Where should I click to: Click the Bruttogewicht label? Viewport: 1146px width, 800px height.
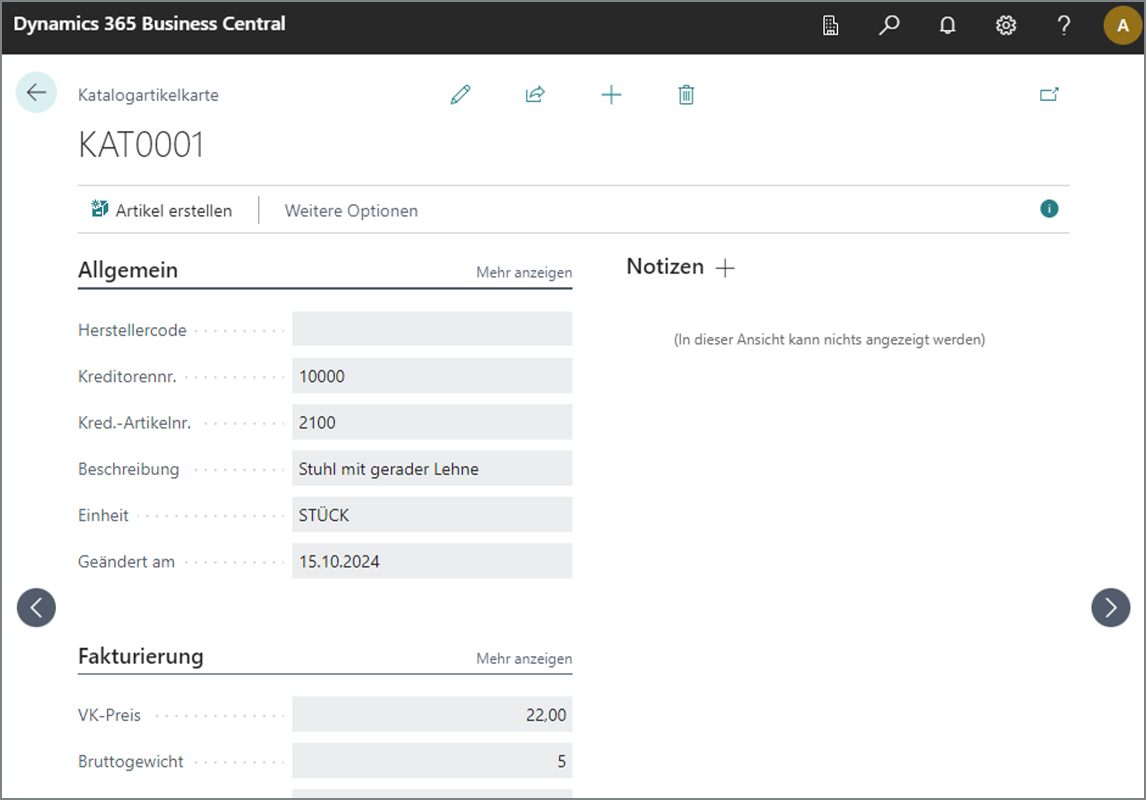[x=131, y=762]
